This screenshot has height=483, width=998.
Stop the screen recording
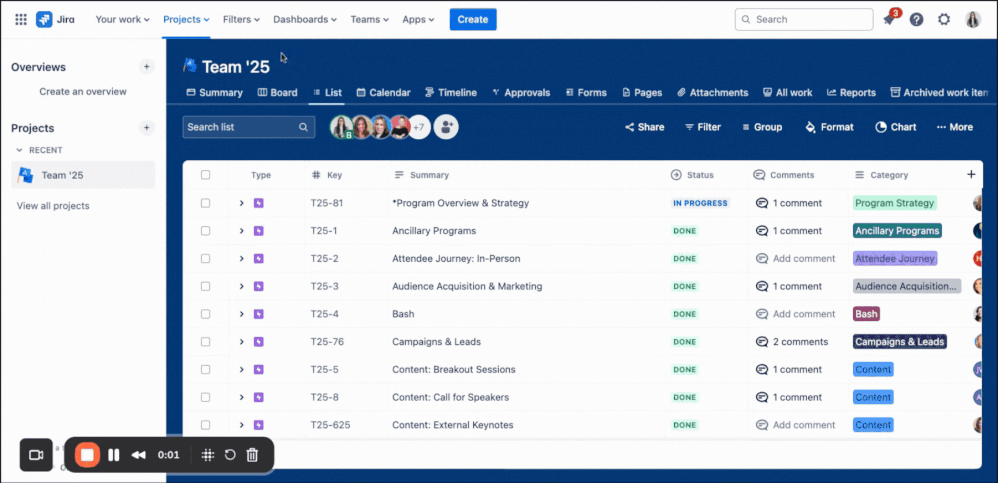coord(87,455)
